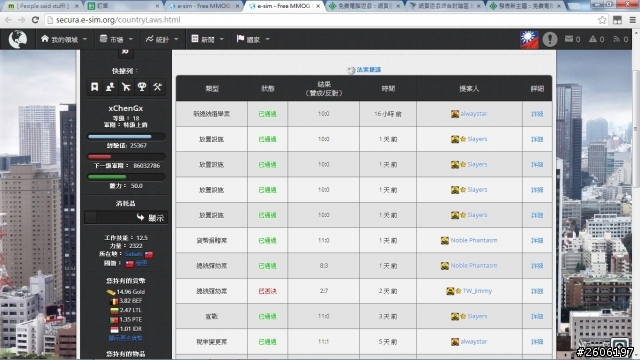
Task: Click TW_jimmy's proposer avatar icon
Action: point(450,291)
